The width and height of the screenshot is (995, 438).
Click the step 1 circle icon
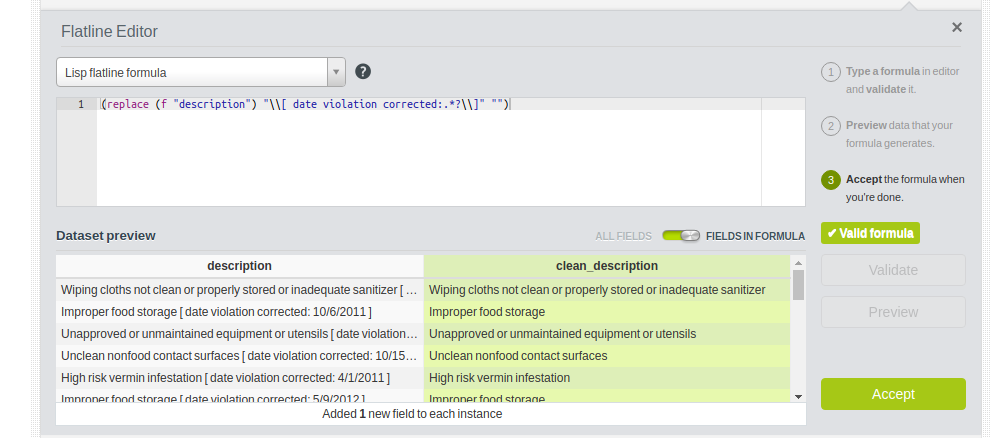point(830,72)
